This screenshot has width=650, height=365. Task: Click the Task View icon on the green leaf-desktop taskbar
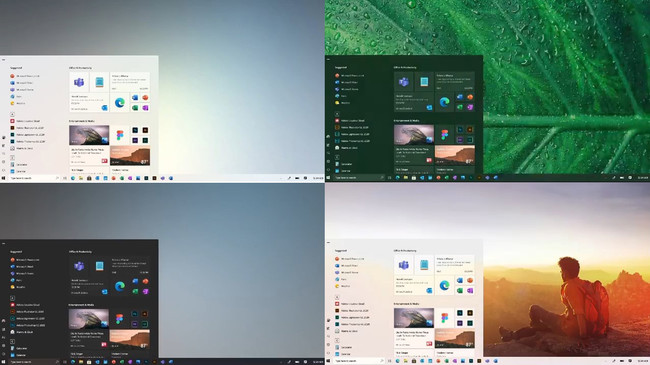coord(389,178)
